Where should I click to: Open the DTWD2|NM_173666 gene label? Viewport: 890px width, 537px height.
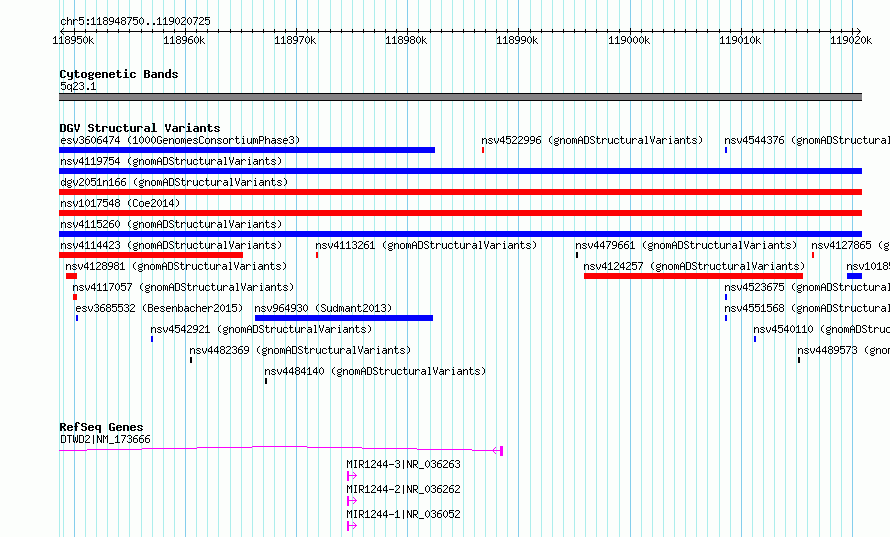[x=106, y=439]
